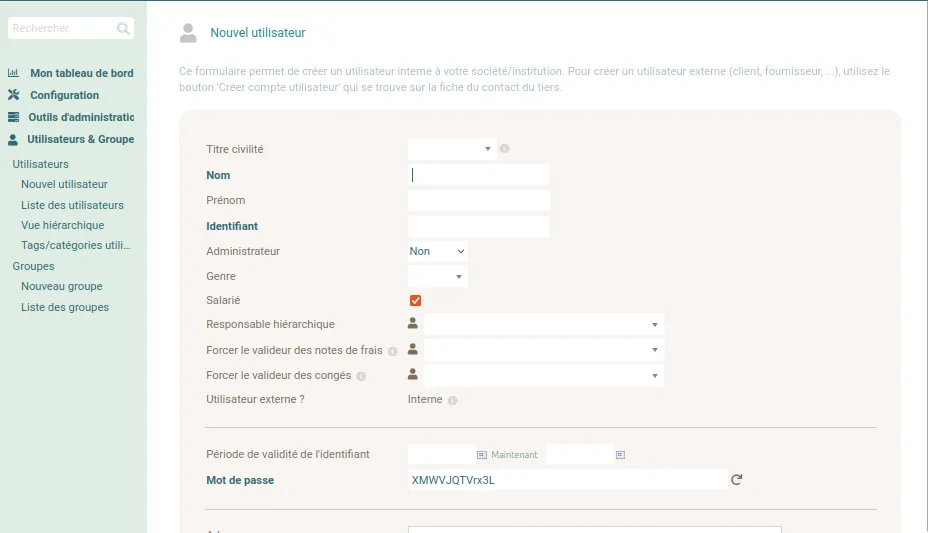Screen dimensions: 928x533
Task: Open Liste des utilisateurs
Action: (72, 205)
